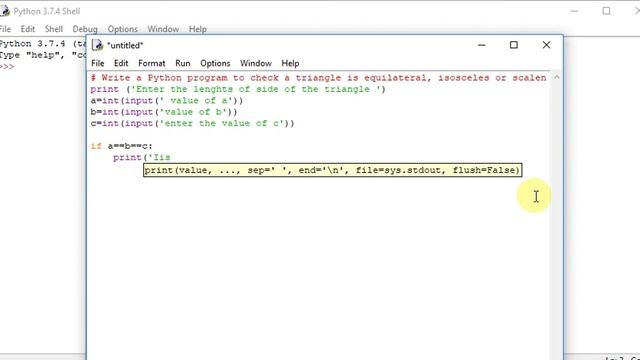Open the Edit menu in untitled editor
The image size is (640, 360).
pyautogui.click(x=121, y=63)
